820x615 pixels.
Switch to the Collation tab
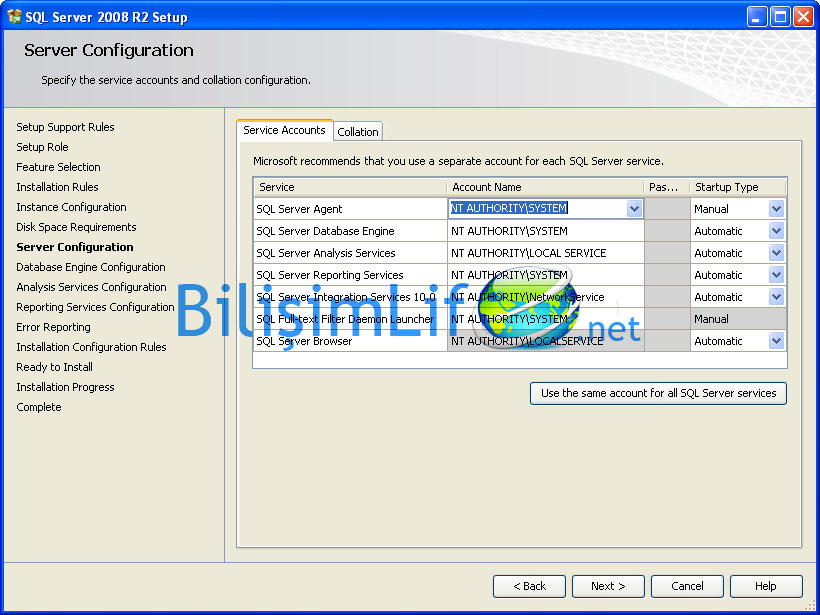click(358, 132)
